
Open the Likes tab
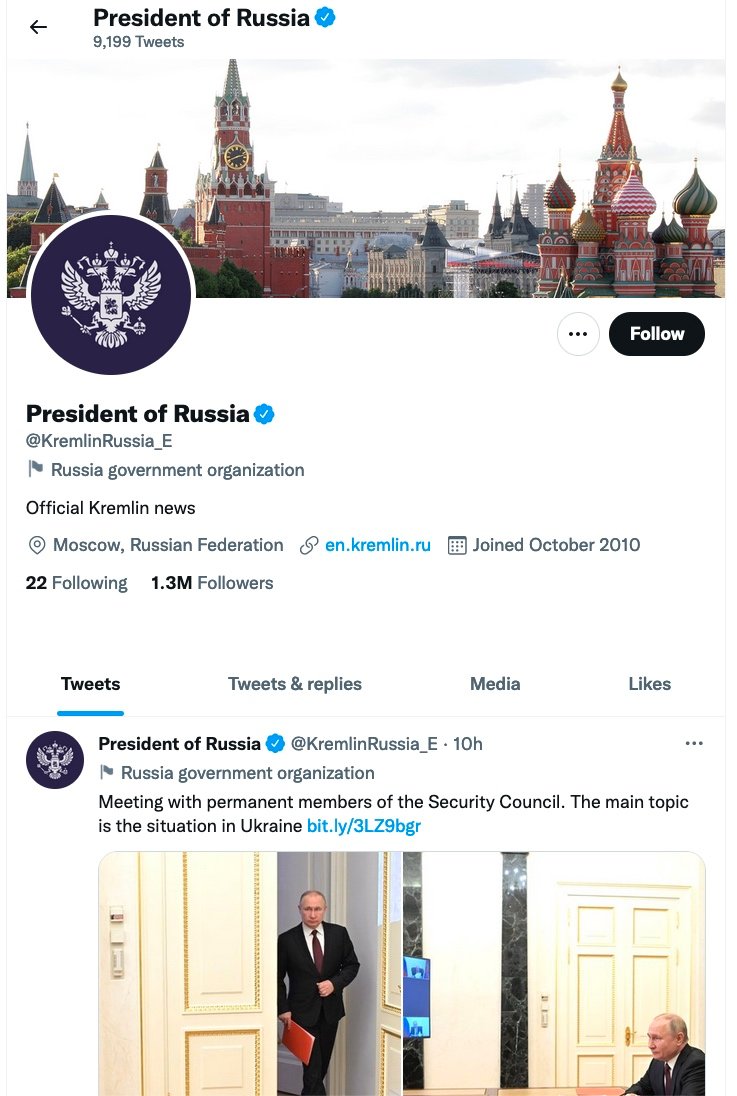(x=649, y=684)
